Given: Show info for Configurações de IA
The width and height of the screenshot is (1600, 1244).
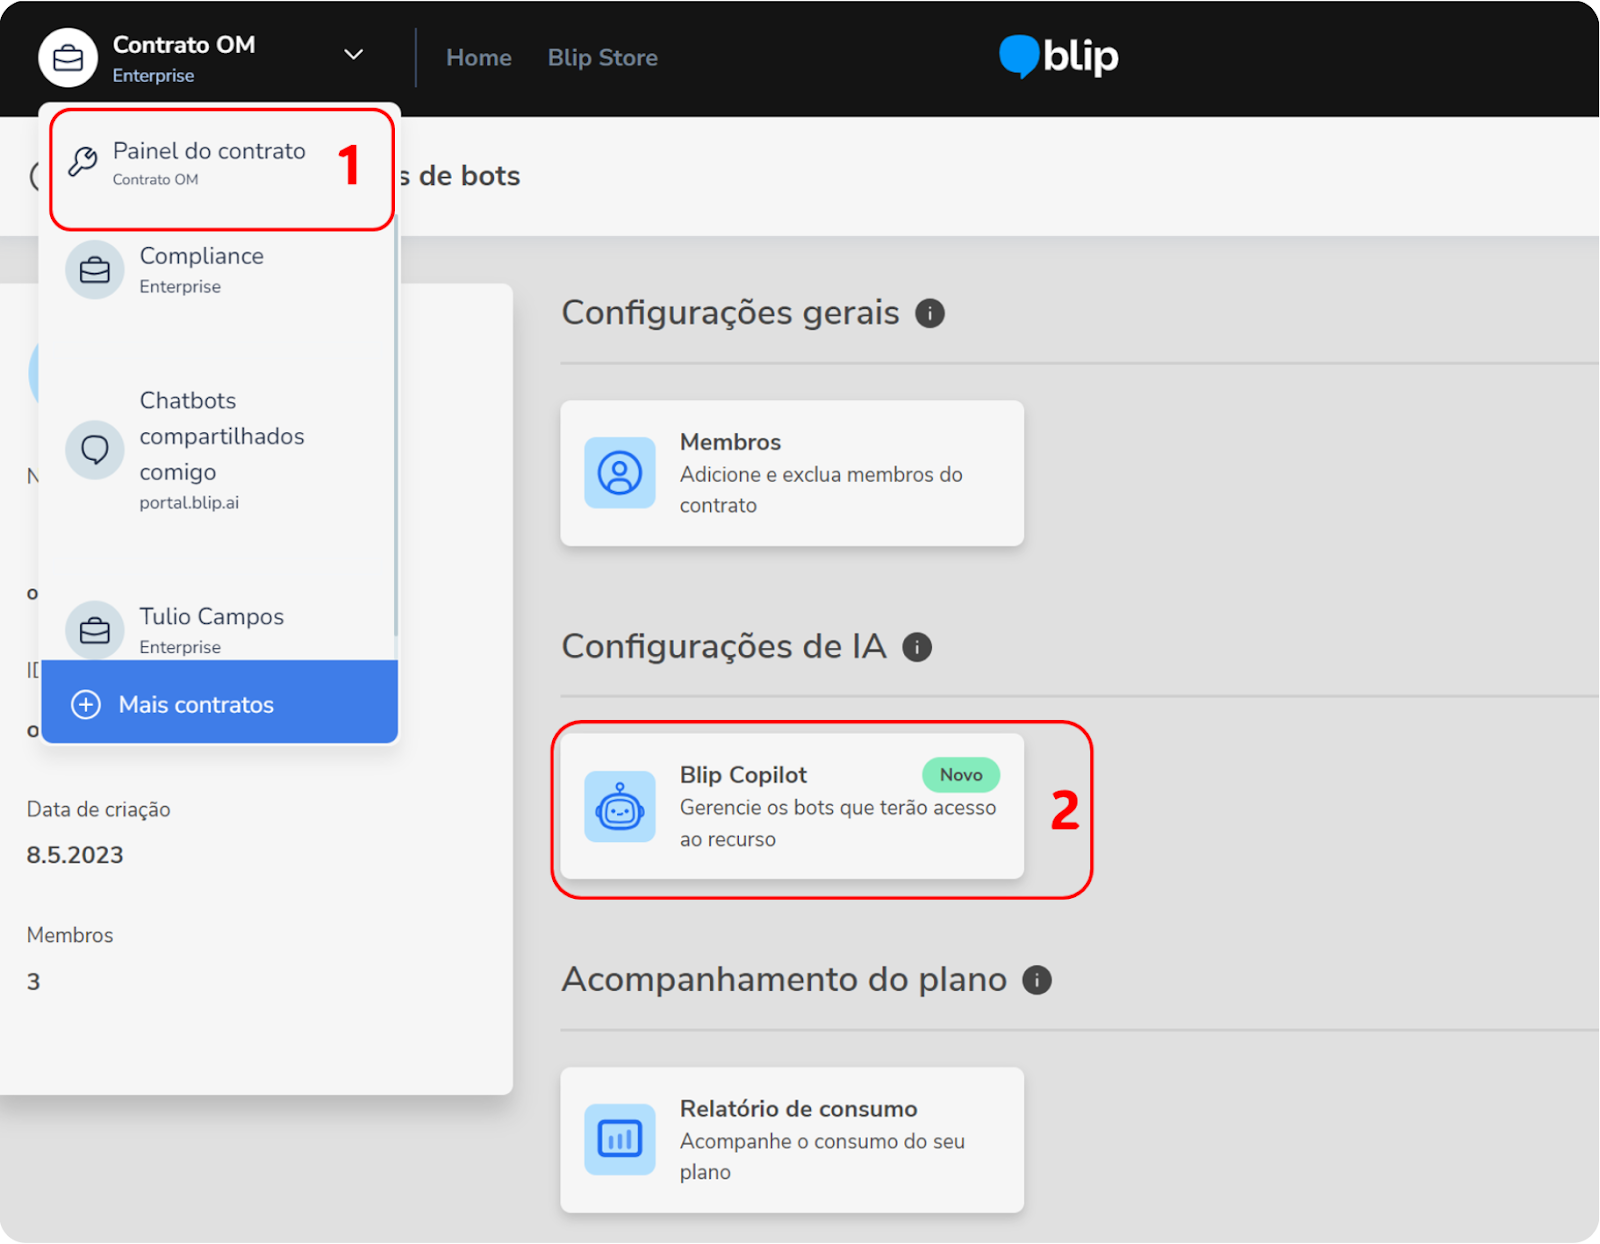Looking at the screenshot, I should (917, 648).
